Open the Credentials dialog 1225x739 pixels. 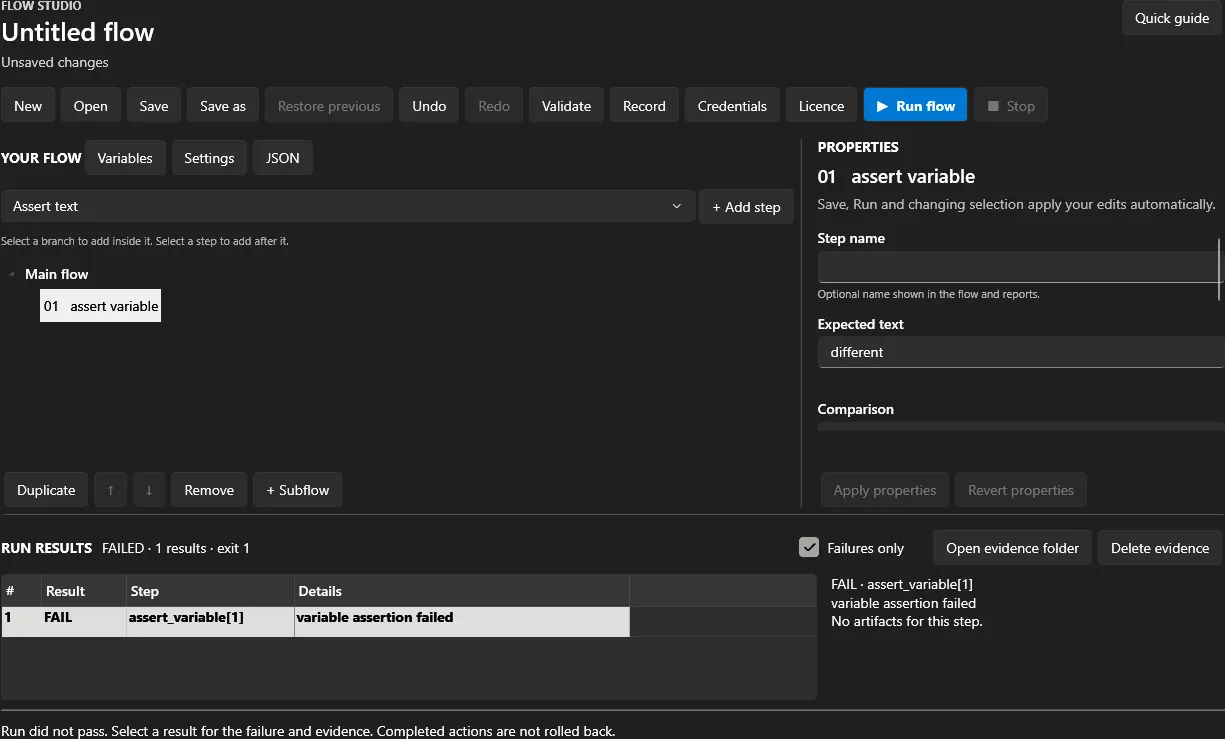732,106
